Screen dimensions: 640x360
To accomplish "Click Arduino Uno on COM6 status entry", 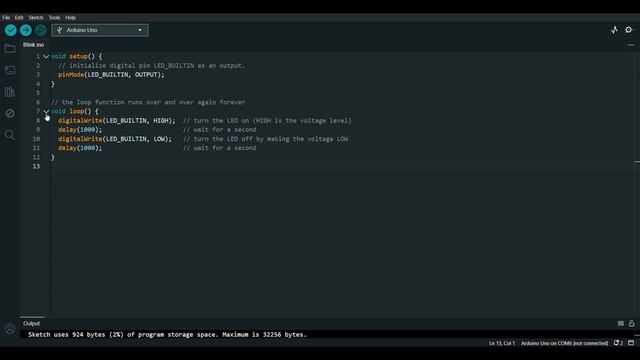I will tap(564, 343).
